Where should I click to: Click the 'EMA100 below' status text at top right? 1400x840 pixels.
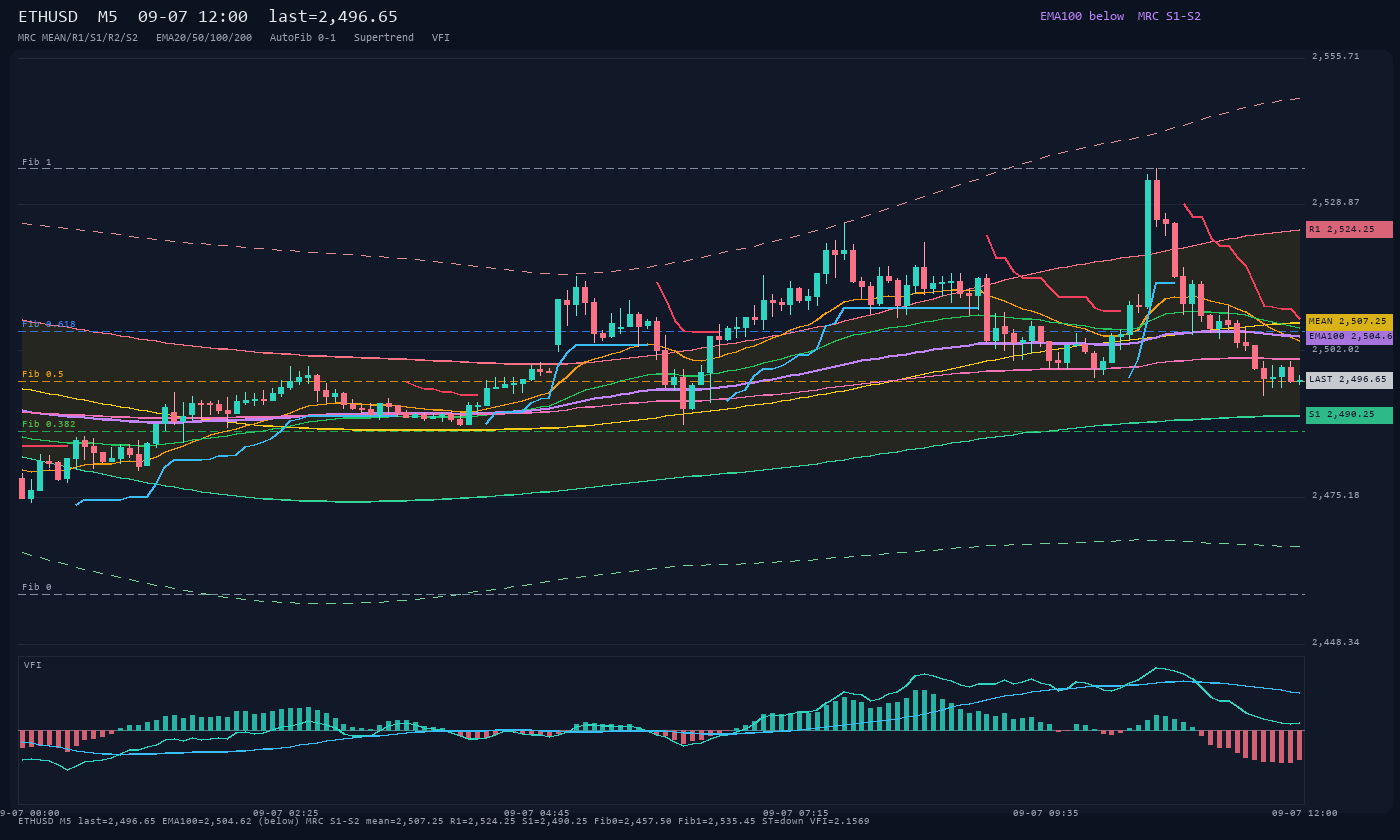1082,16
